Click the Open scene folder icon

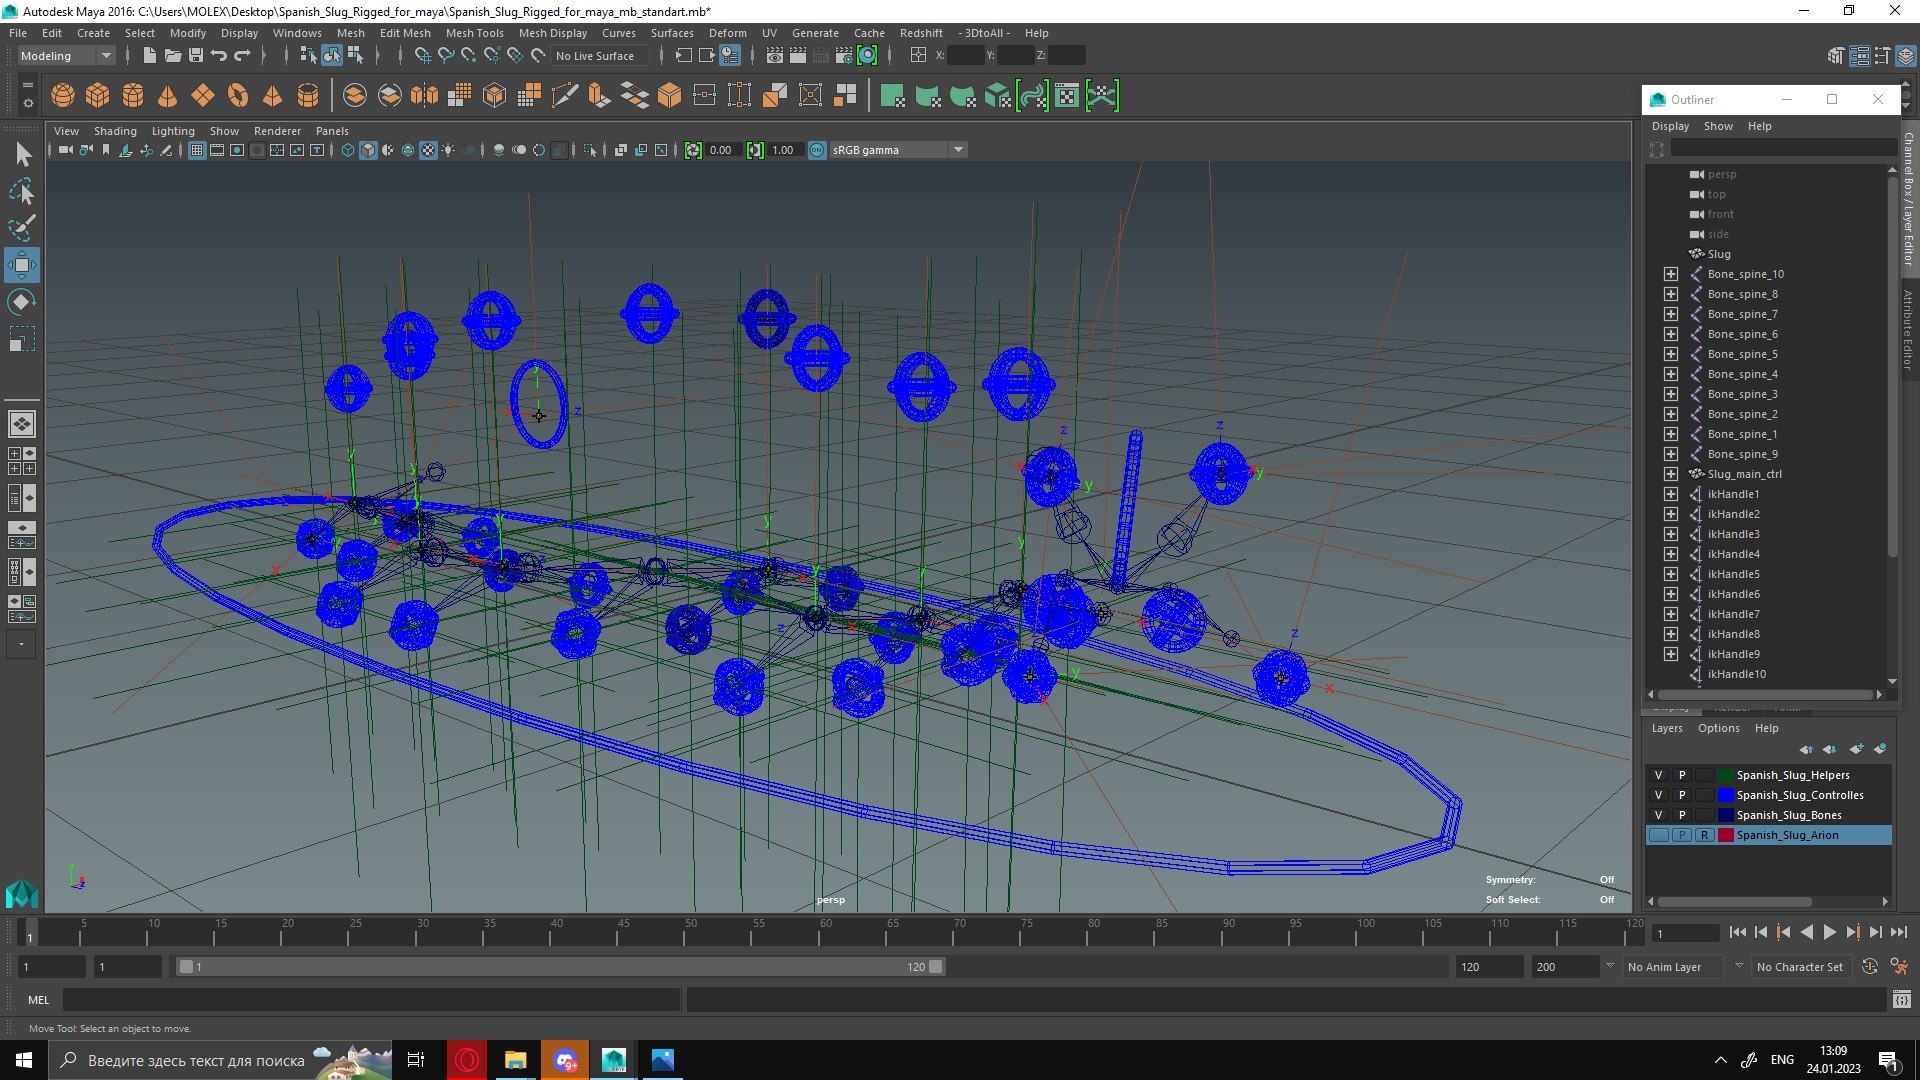pyautogui.click(x=173, y=56)
